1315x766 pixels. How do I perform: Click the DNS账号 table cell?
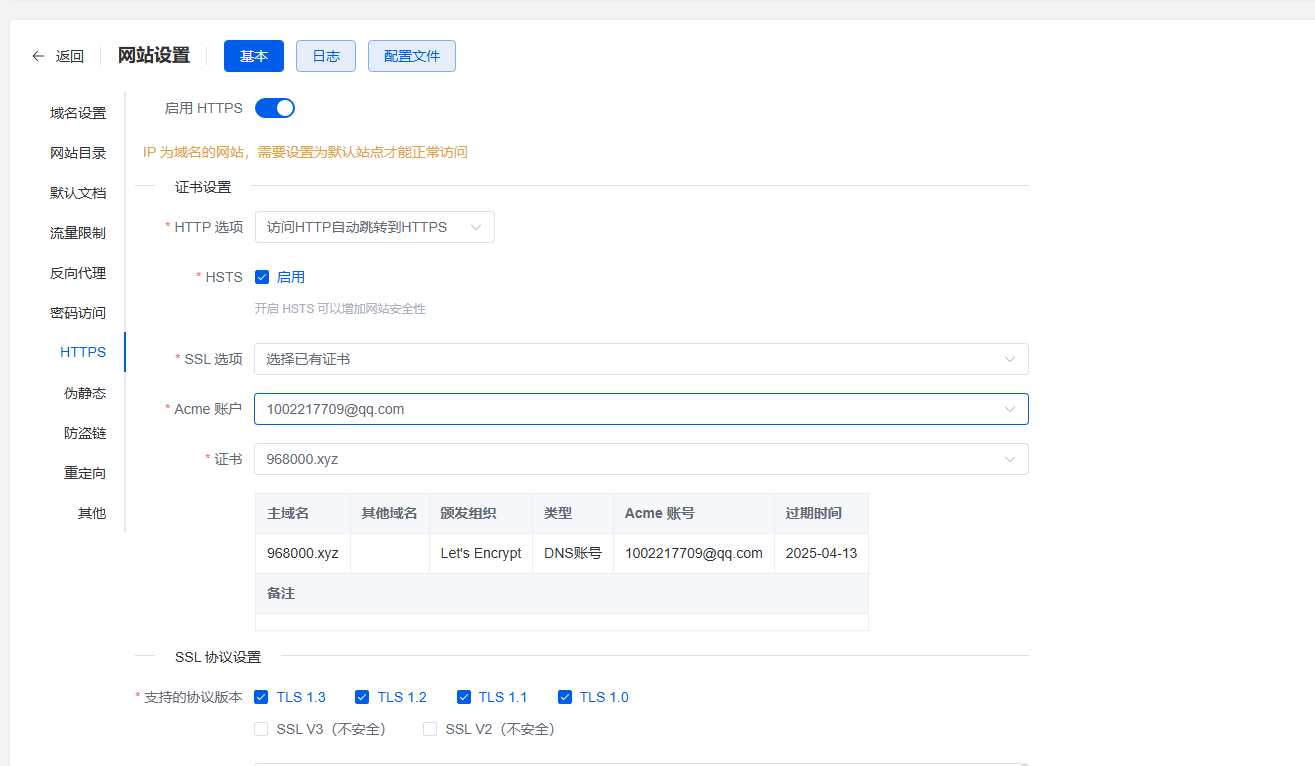[x=573, y=553]
